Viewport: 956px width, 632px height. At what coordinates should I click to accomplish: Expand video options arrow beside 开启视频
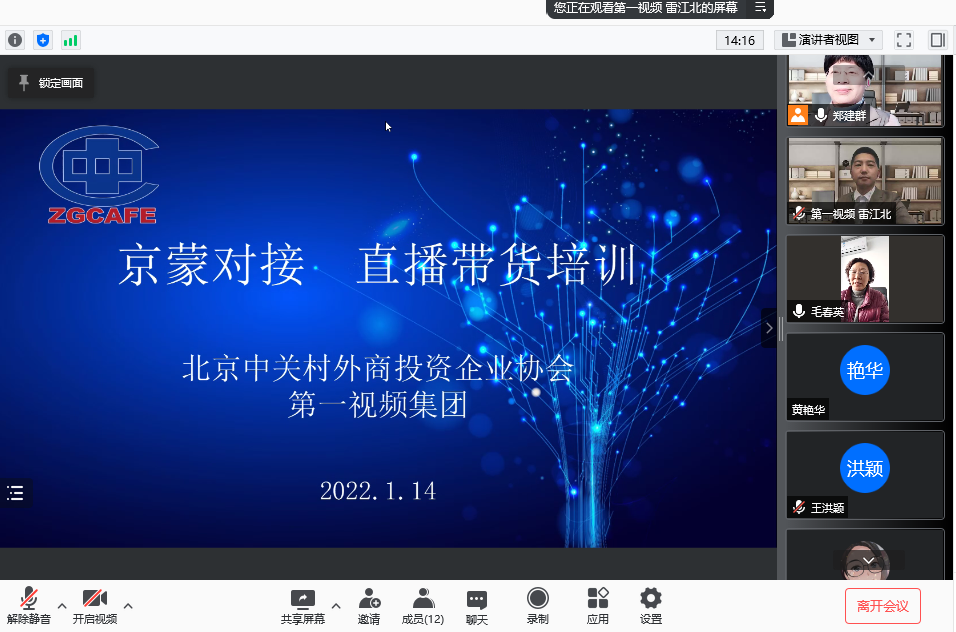coord(128,606)
